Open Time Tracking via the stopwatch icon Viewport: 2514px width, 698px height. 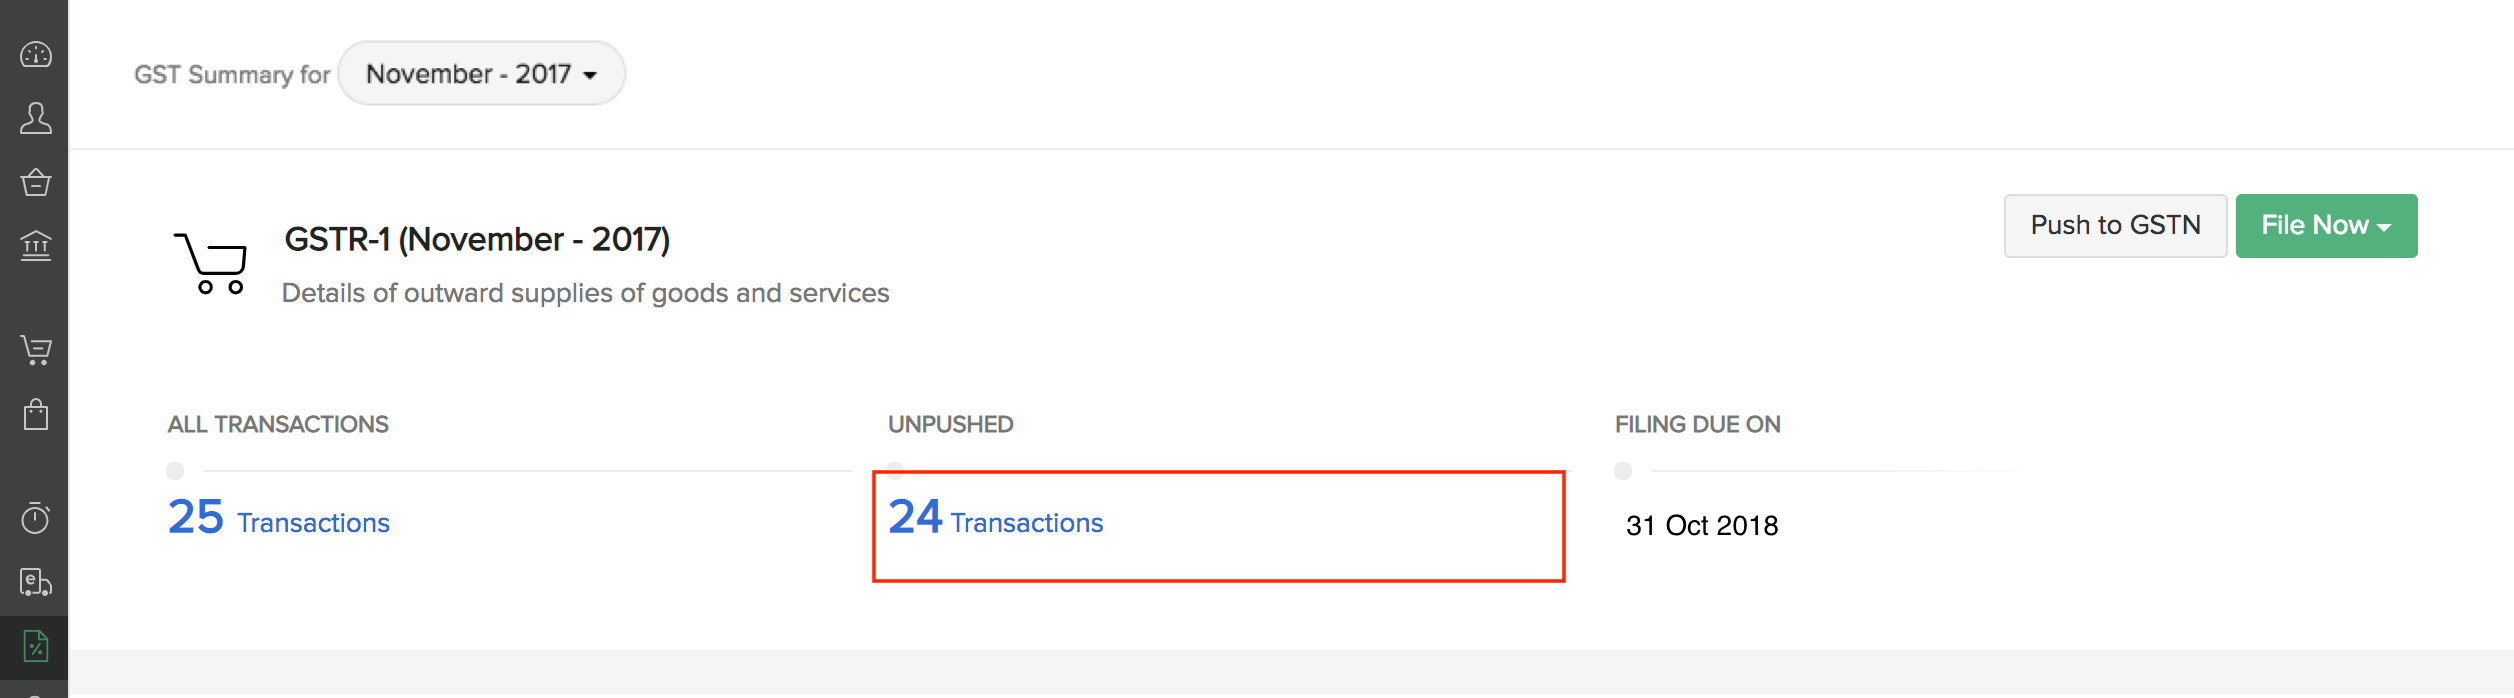[x=36, y=518]
